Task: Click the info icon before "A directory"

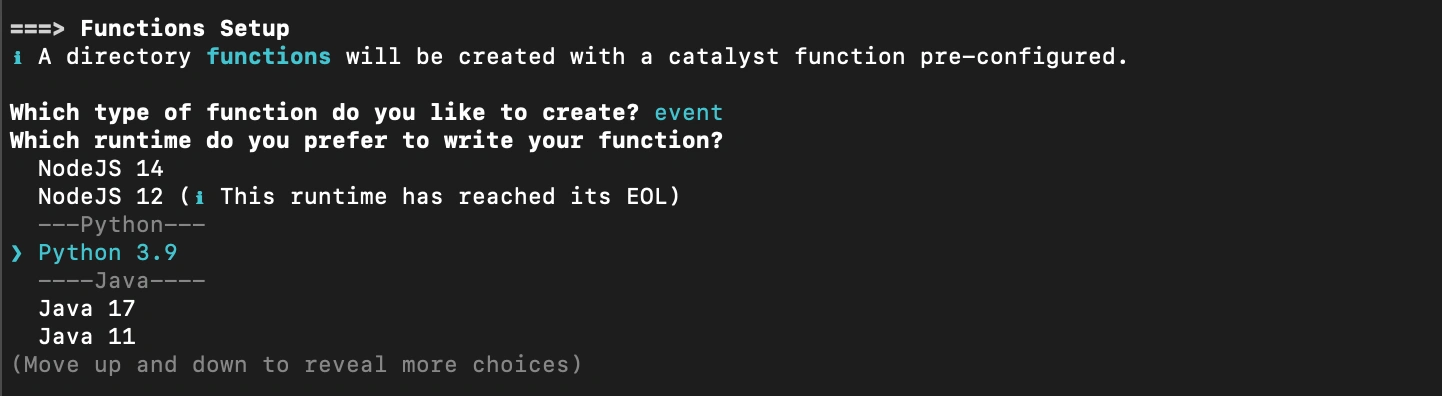Action: tap(16, 57)
